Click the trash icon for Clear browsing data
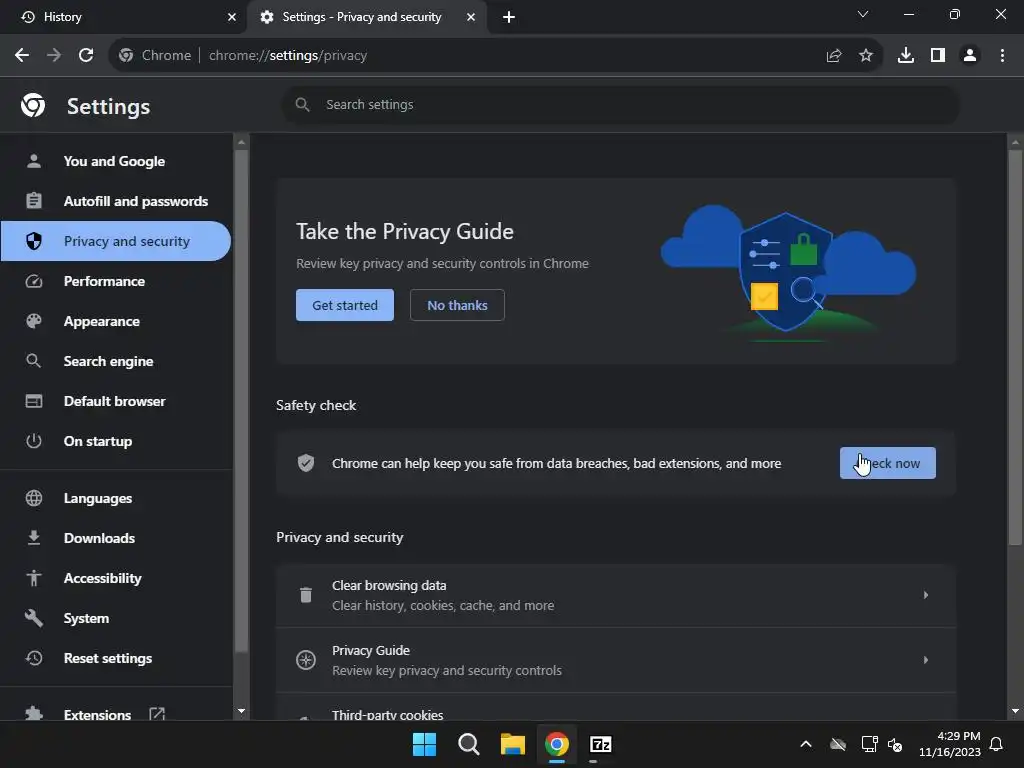Viewport: 1024px width, 768px height. point(306,595)
